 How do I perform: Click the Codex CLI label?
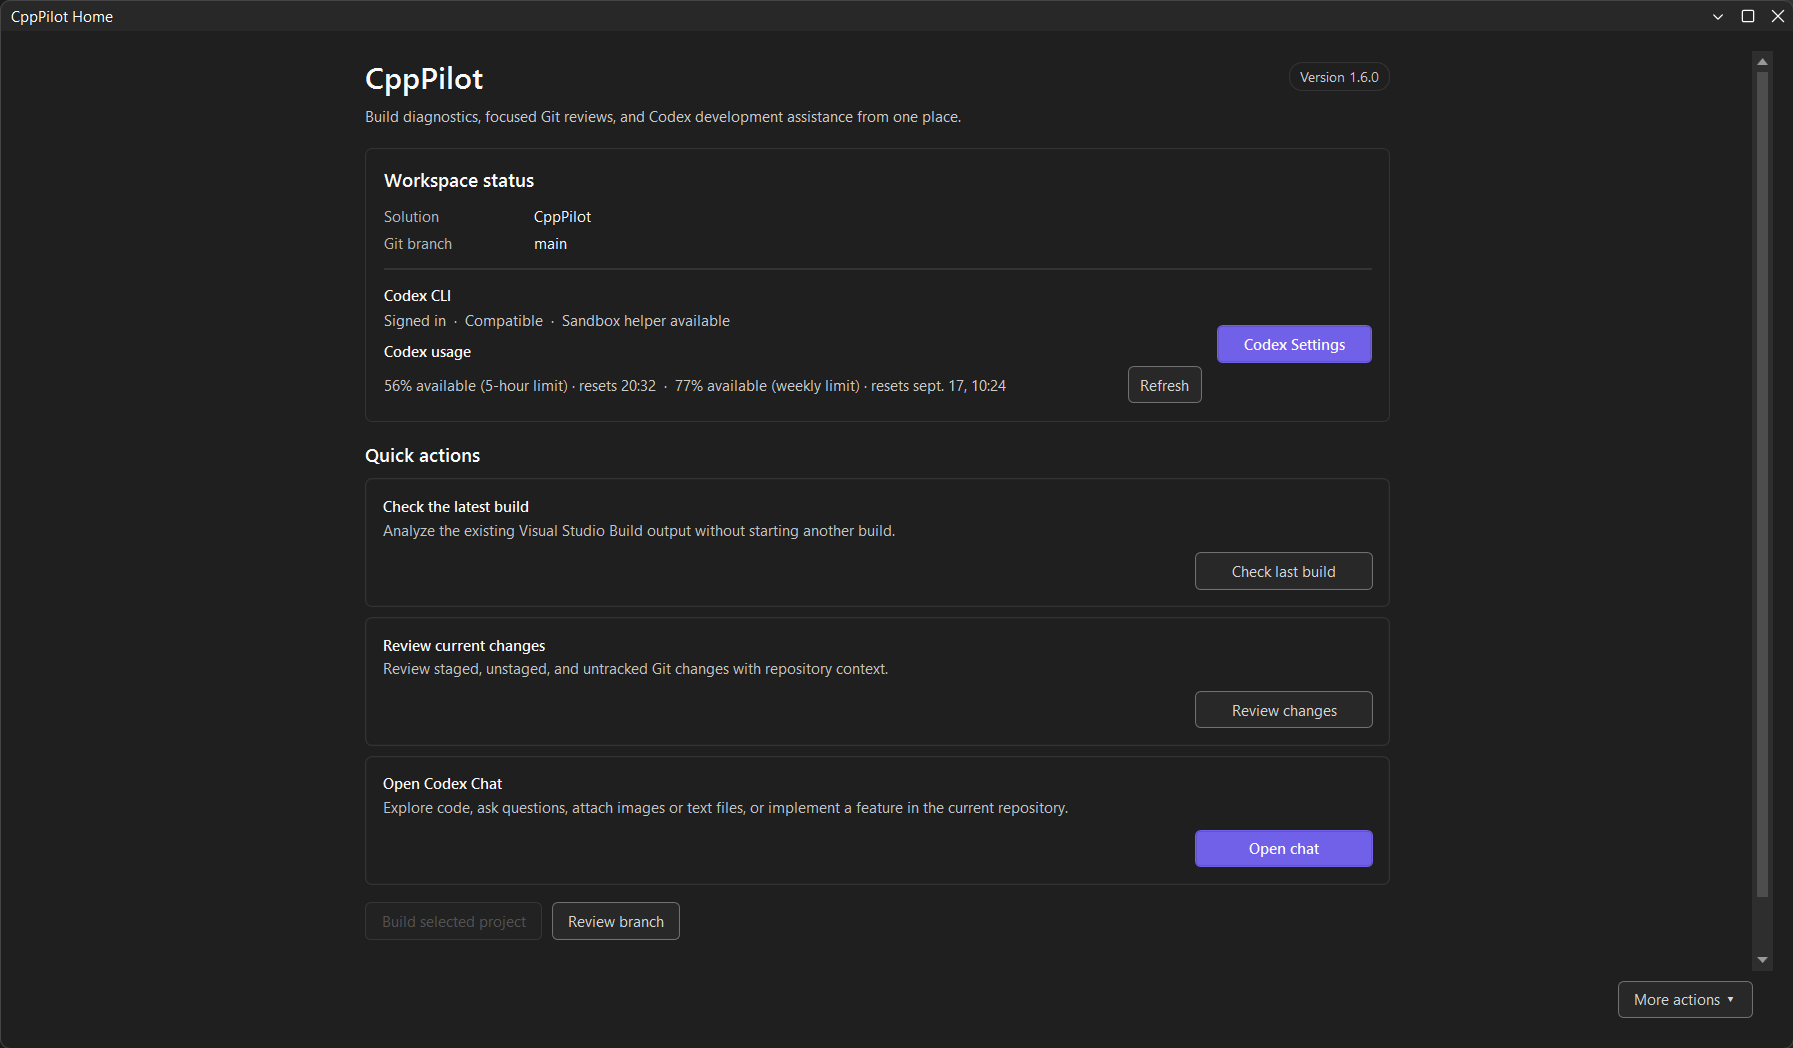pos(417,296)
